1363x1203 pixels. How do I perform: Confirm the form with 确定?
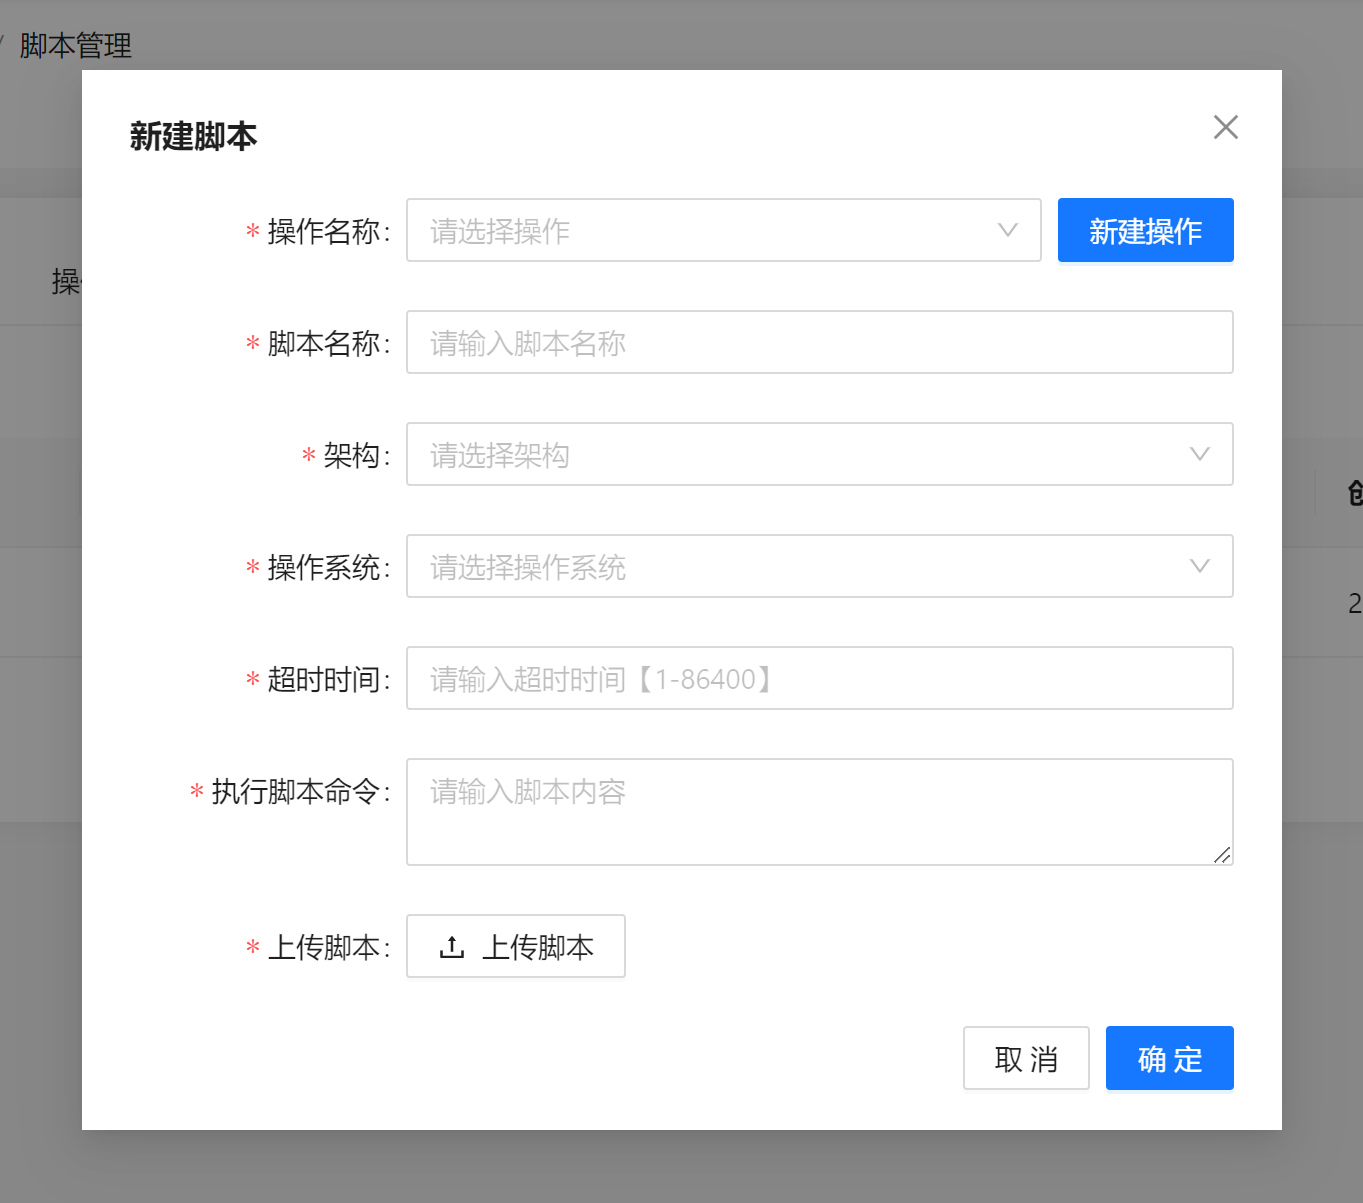click(x=1169, y=1059)
